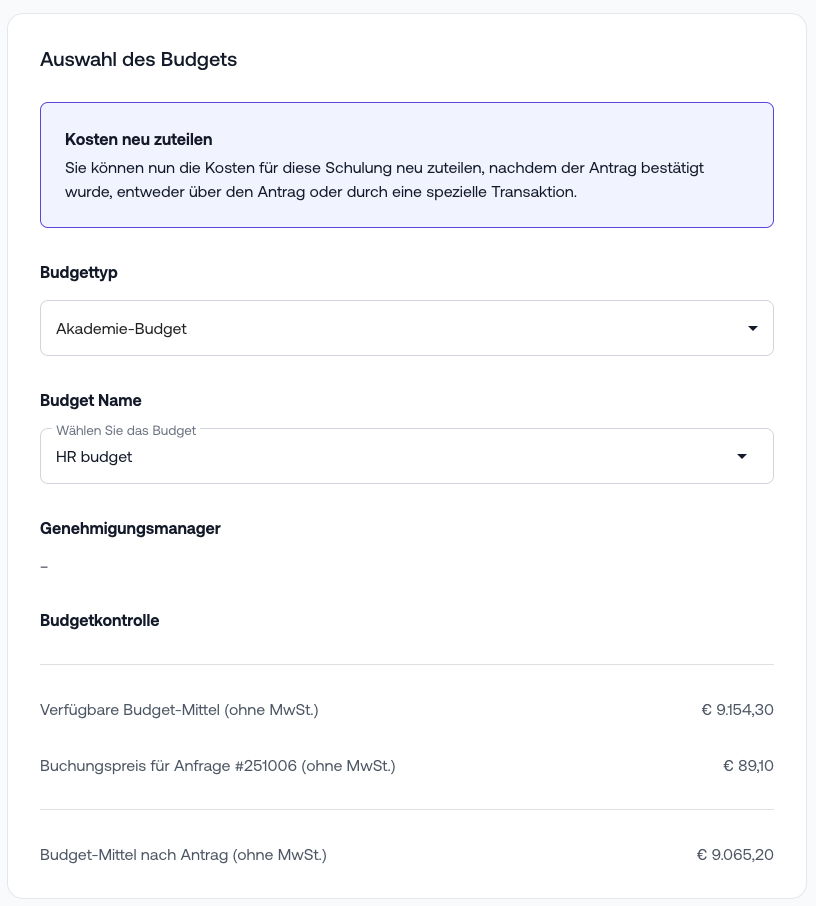Select the € 9.154,30 available budget amount
The width and height of the screenshot is (816, 906).
point(737,710)
